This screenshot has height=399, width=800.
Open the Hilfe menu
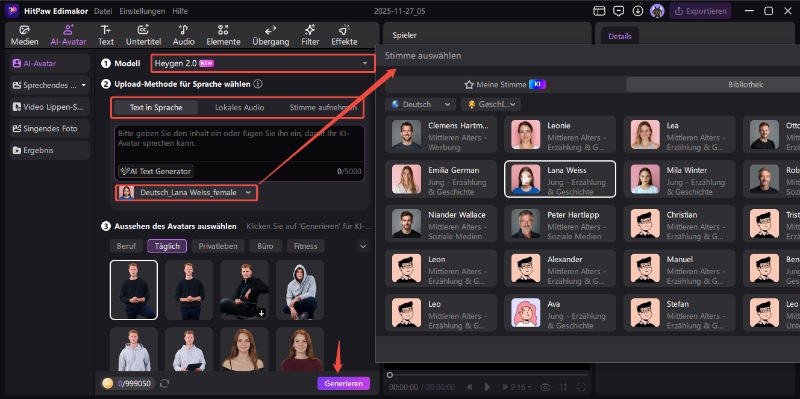point(180,11)
